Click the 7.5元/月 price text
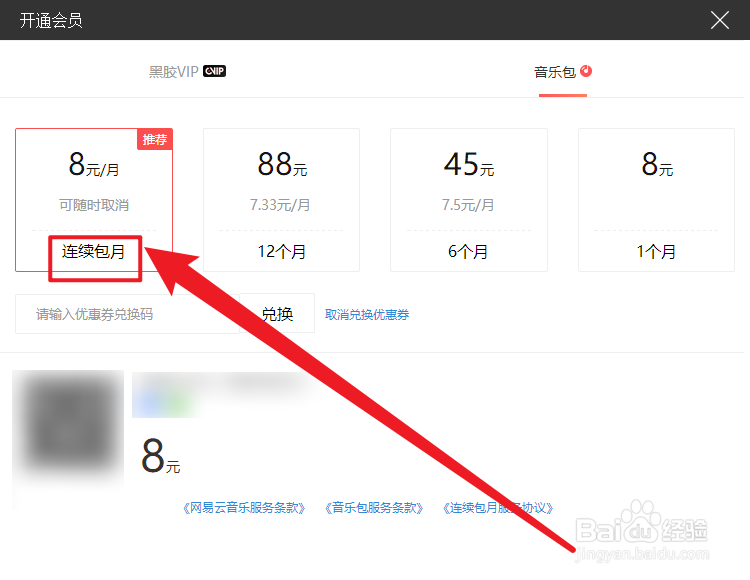 coord(468,205)
